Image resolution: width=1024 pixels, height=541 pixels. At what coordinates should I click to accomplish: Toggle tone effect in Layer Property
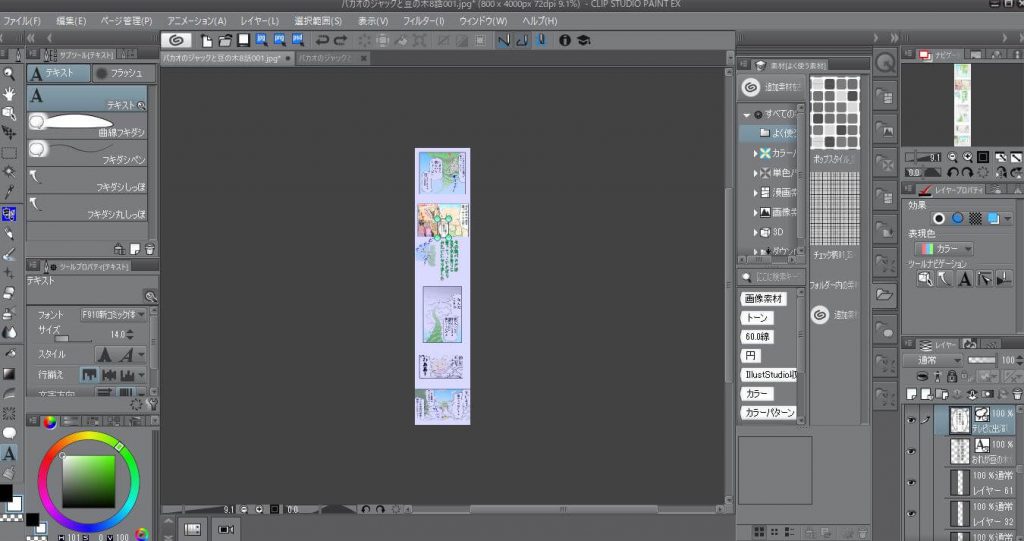click(975, 218)
